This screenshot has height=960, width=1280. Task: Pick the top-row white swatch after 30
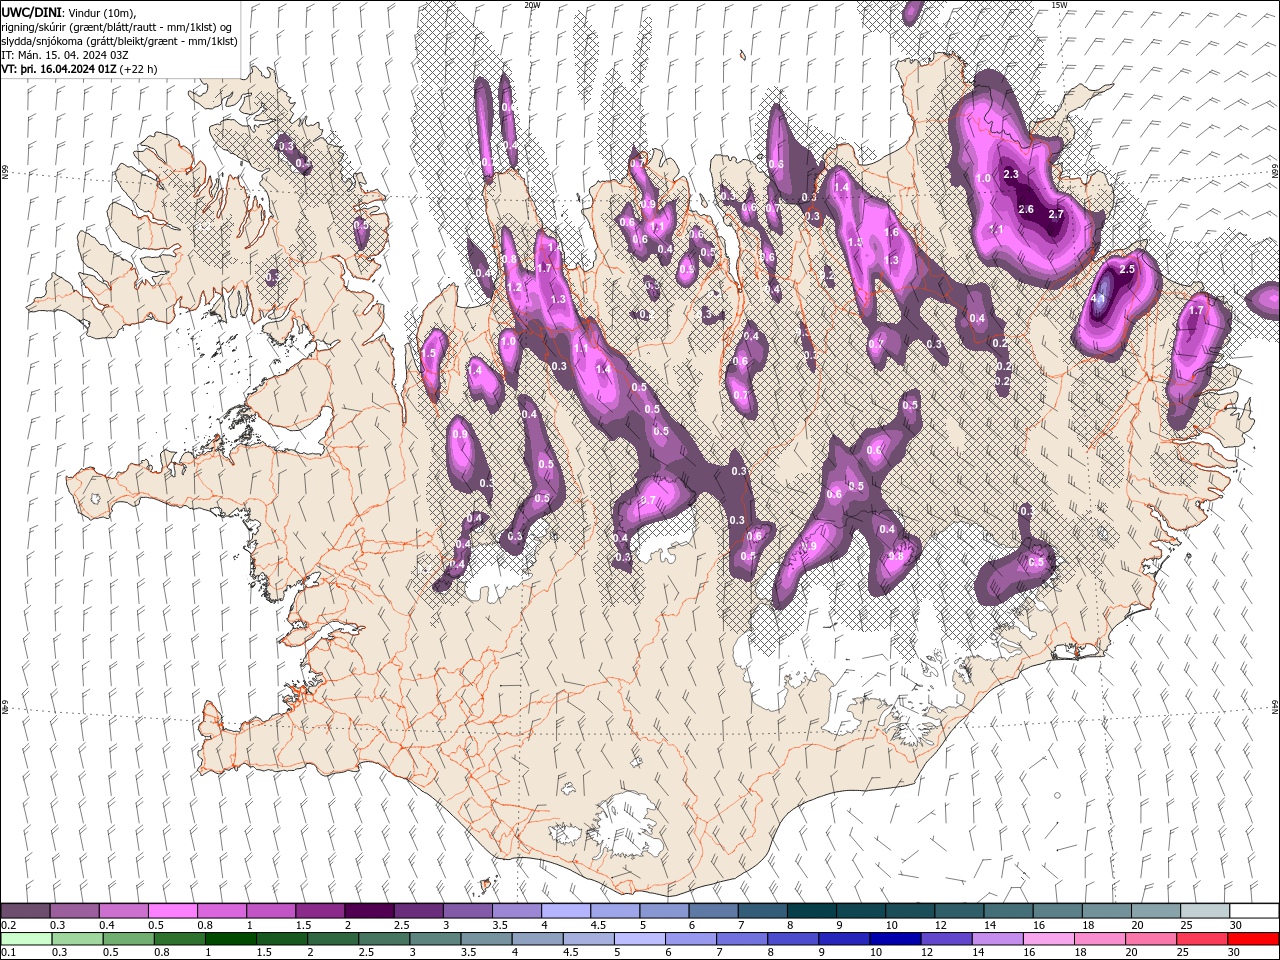[1254, 911]
